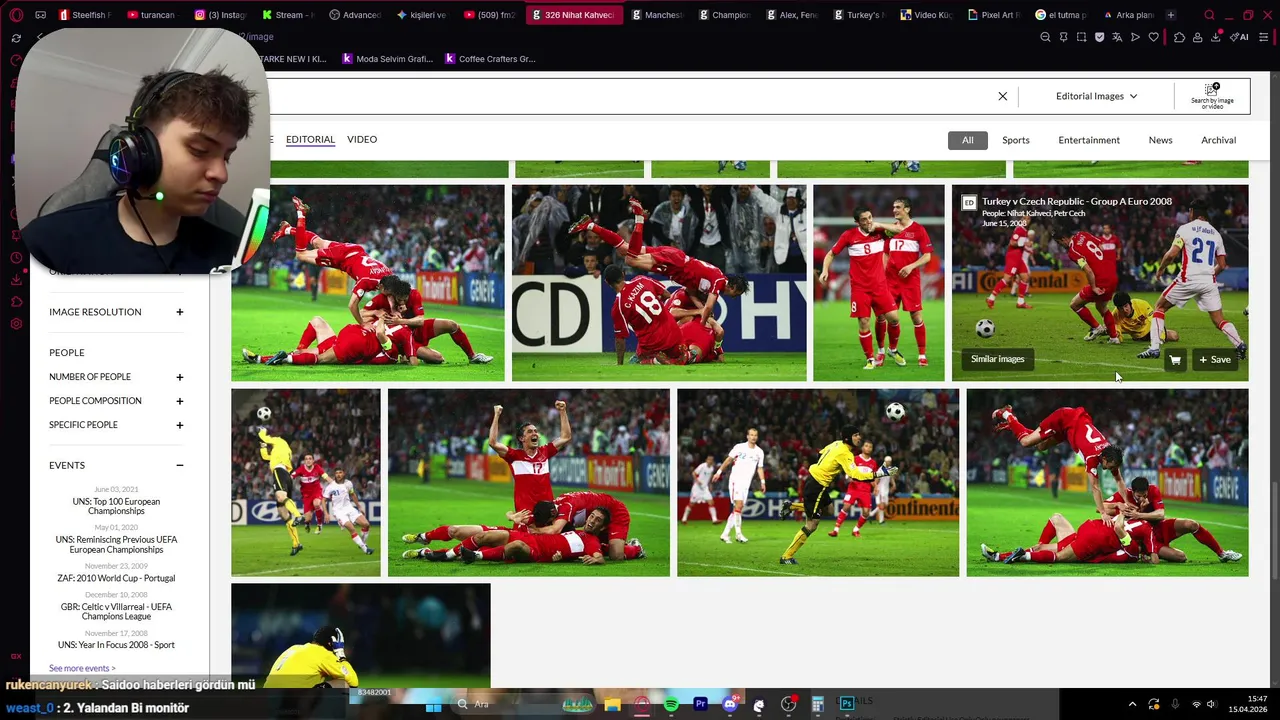Click the pin icon in address bar
The width and height of the screenshot is (1280, 720).
tap(1063, 37)
